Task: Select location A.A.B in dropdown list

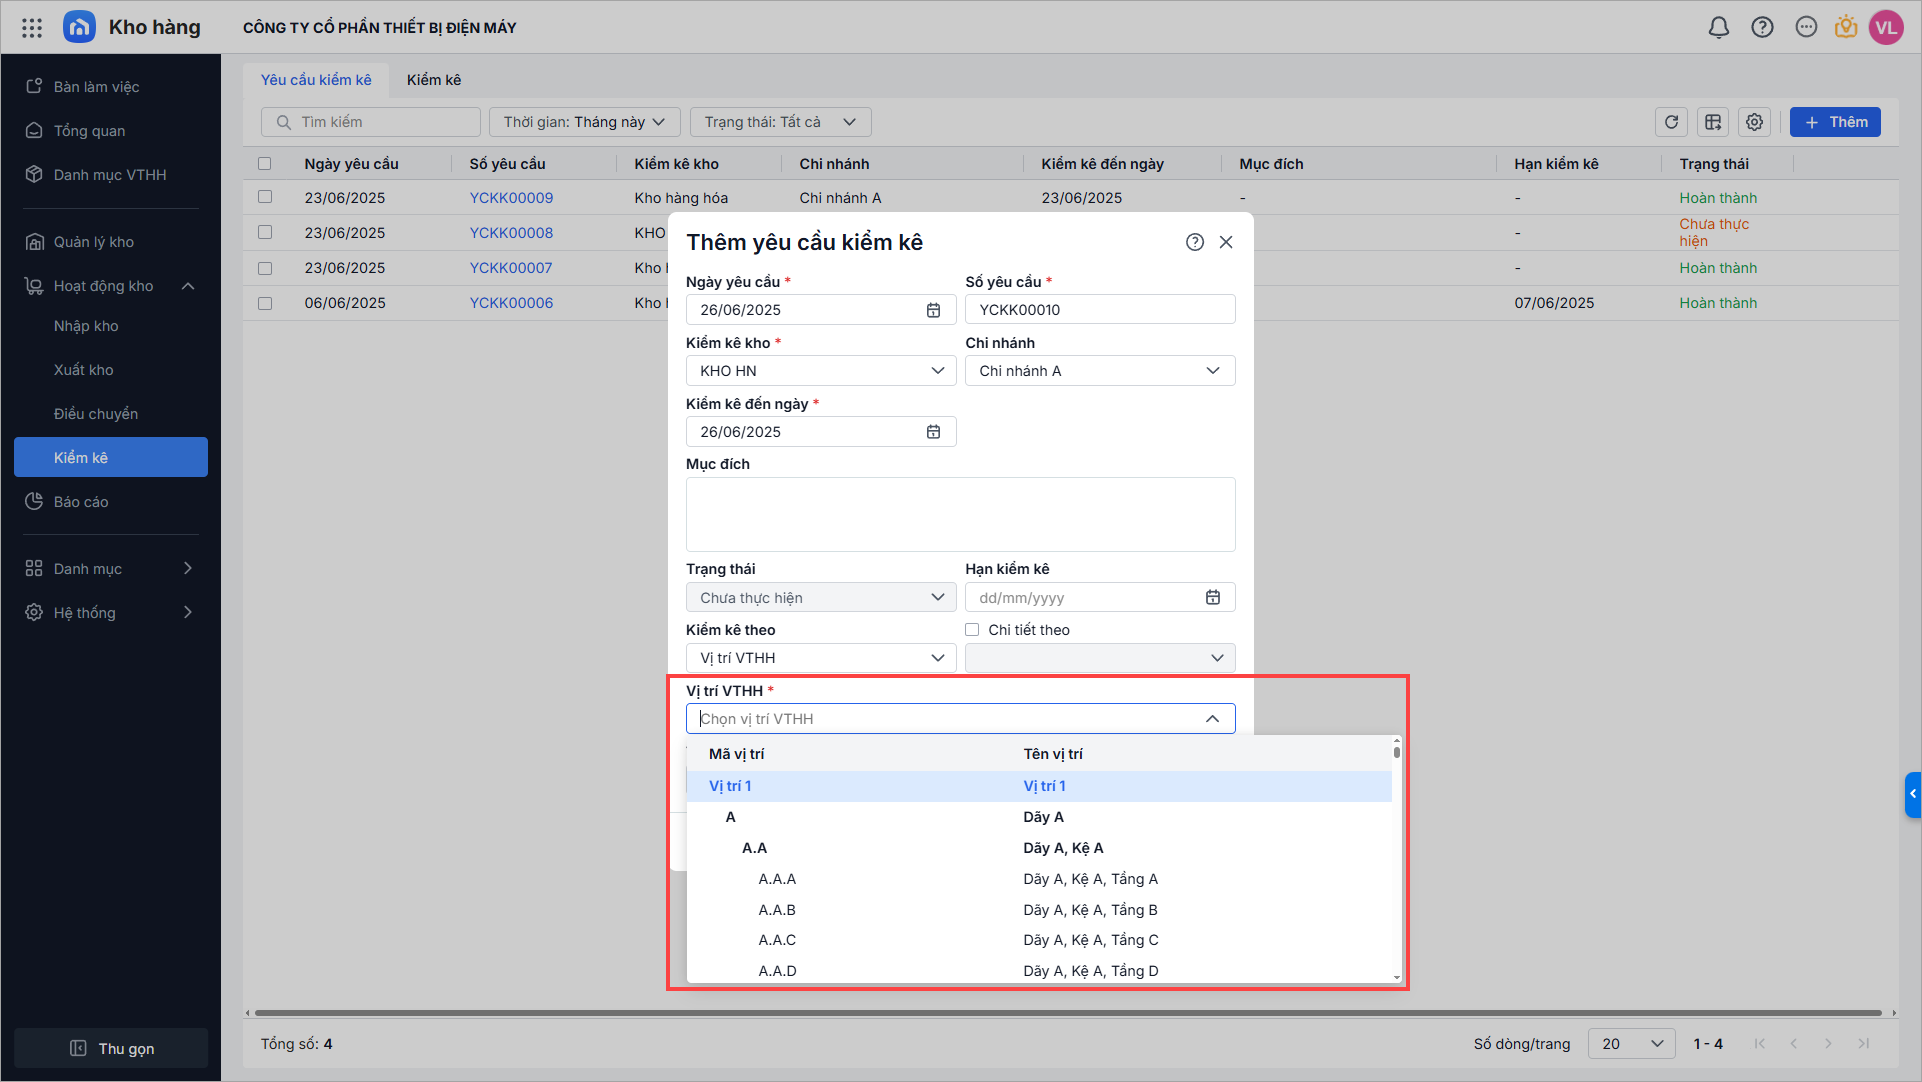Action: click(x=777, y=910)
